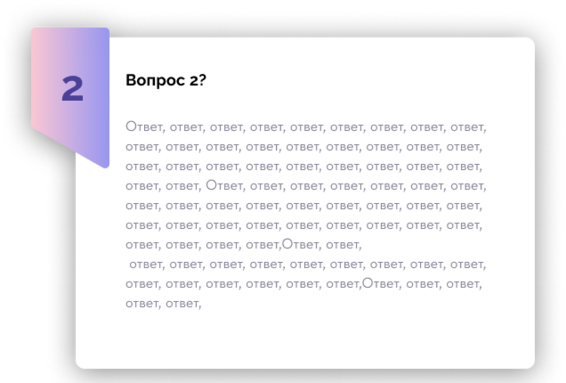
Task: Click the second word "ответ," of the first line
Action: 187,128
